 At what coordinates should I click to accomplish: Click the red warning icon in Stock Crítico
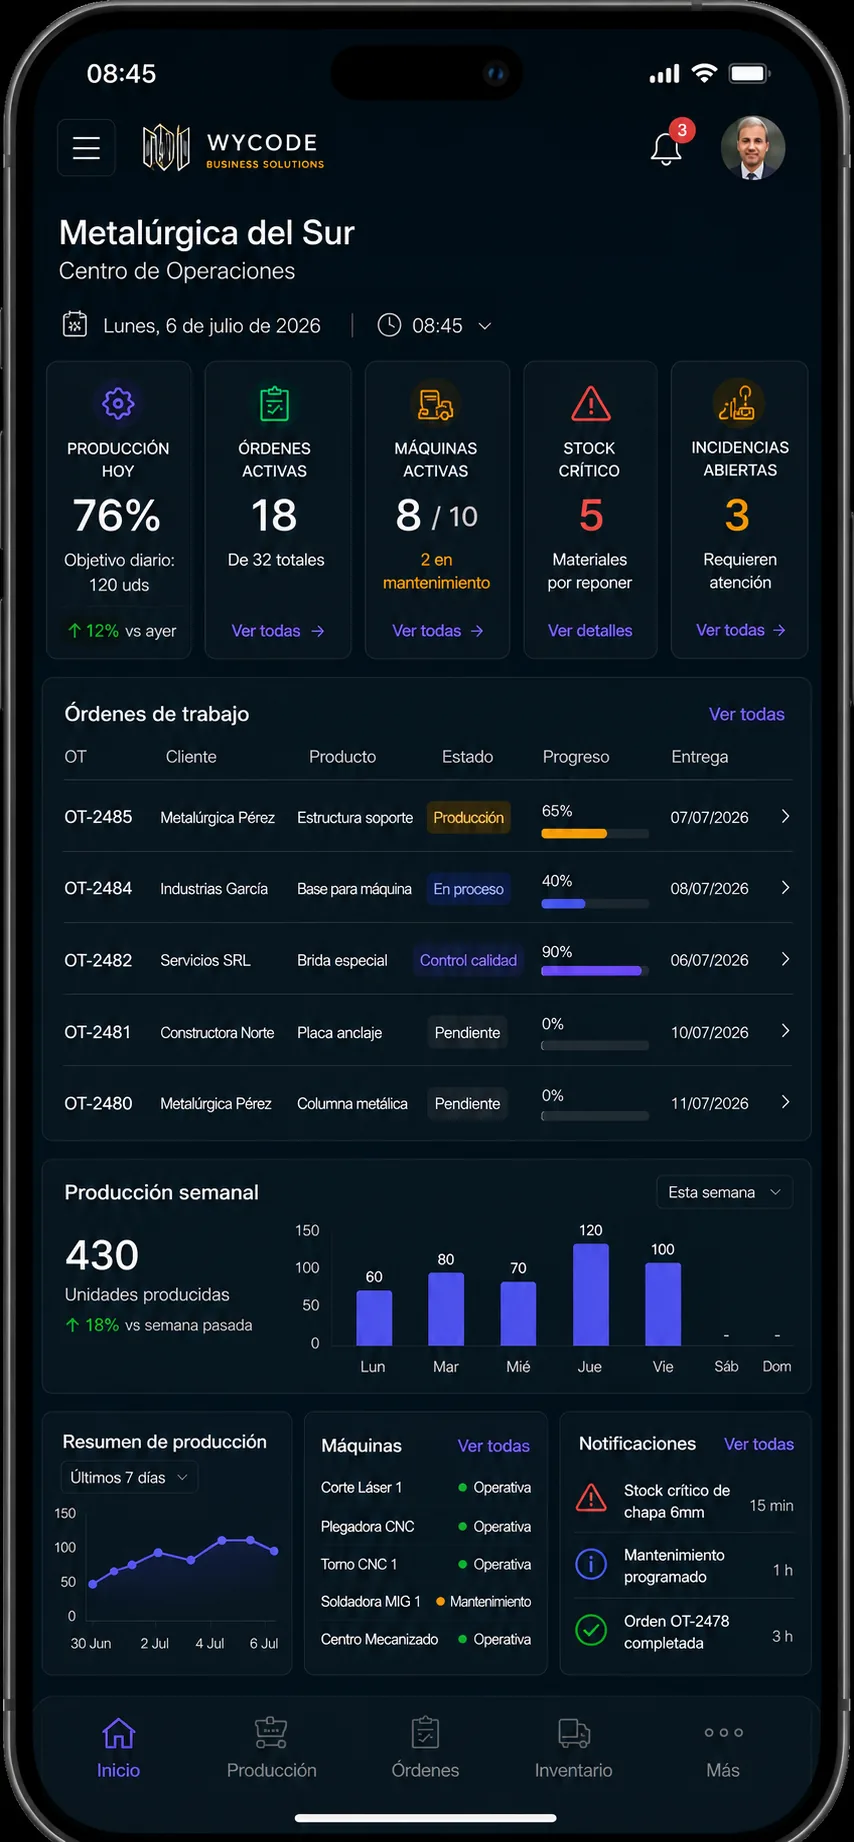click(591, 404)
